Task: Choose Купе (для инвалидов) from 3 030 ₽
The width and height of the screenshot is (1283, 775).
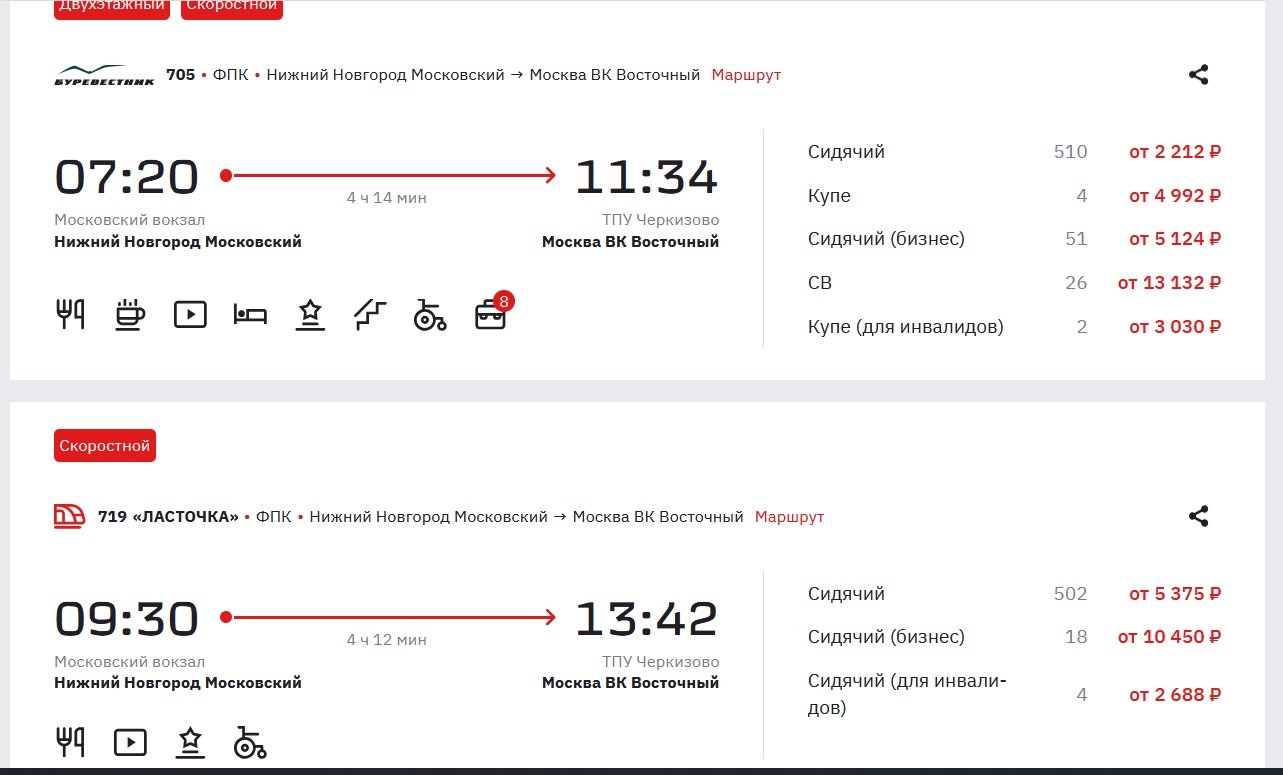Action: [x=1175, y=327]
